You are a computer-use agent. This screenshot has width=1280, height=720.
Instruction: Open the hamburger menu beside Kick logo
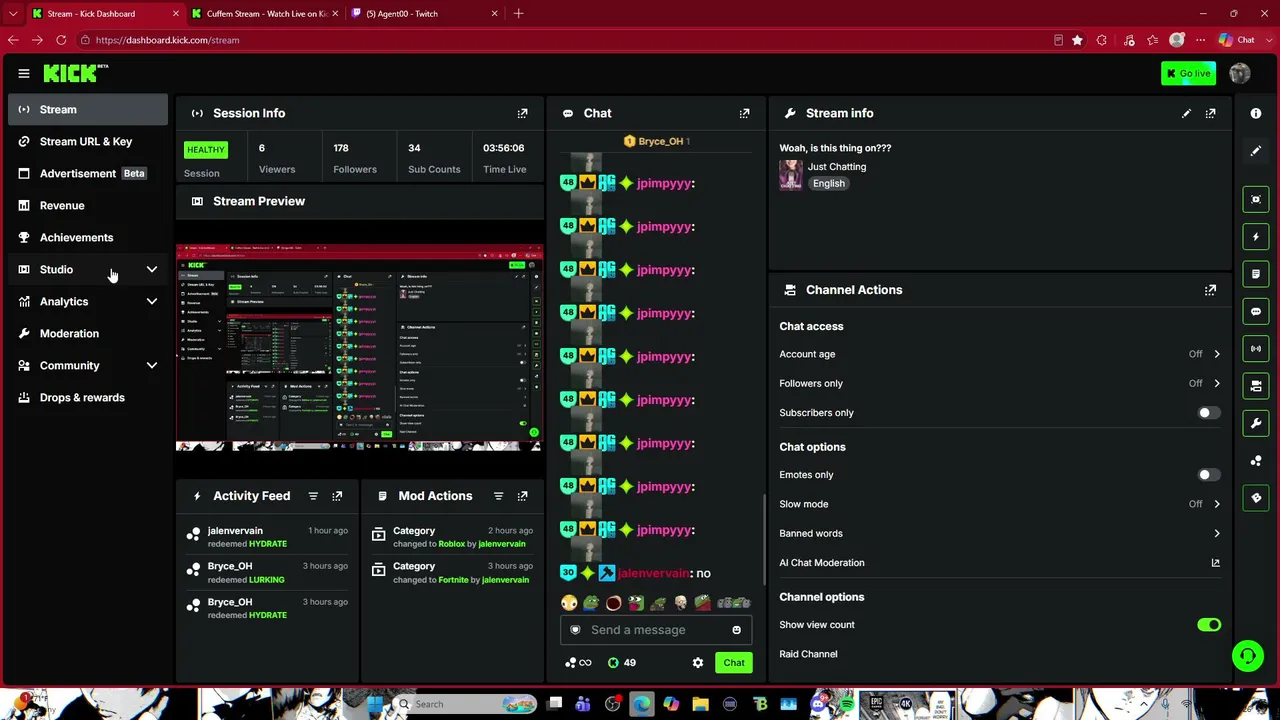click(24, 73)
